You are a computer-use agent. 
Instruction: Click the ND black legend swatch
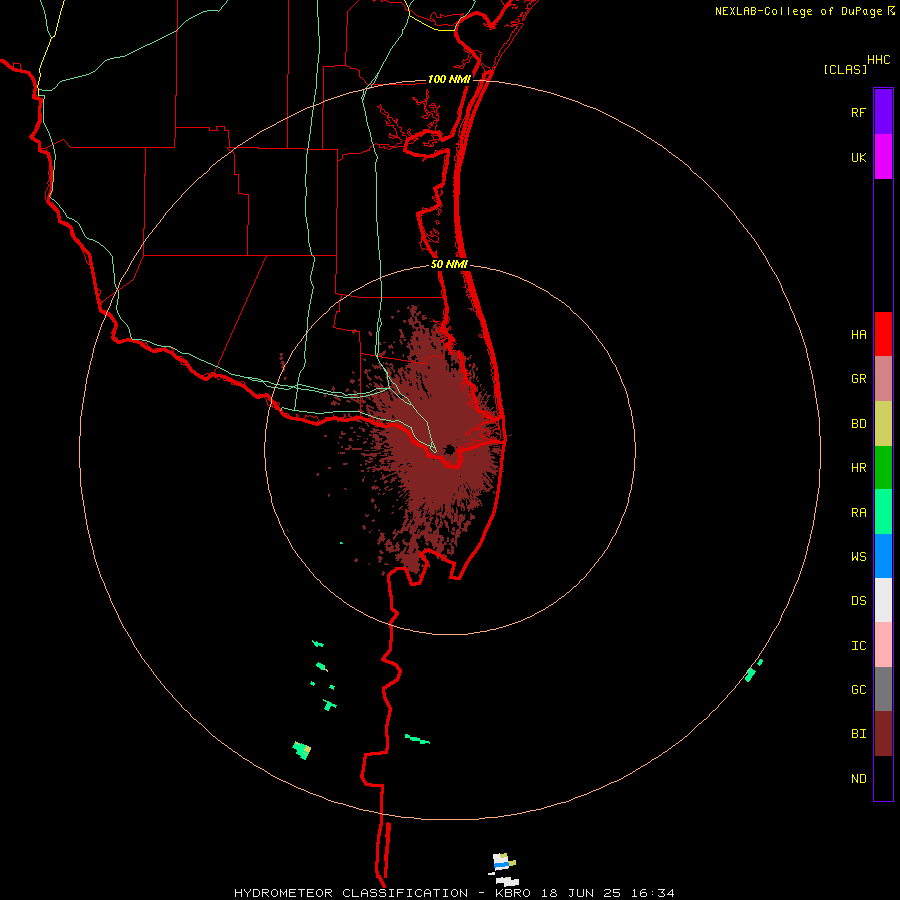point(883,778)
